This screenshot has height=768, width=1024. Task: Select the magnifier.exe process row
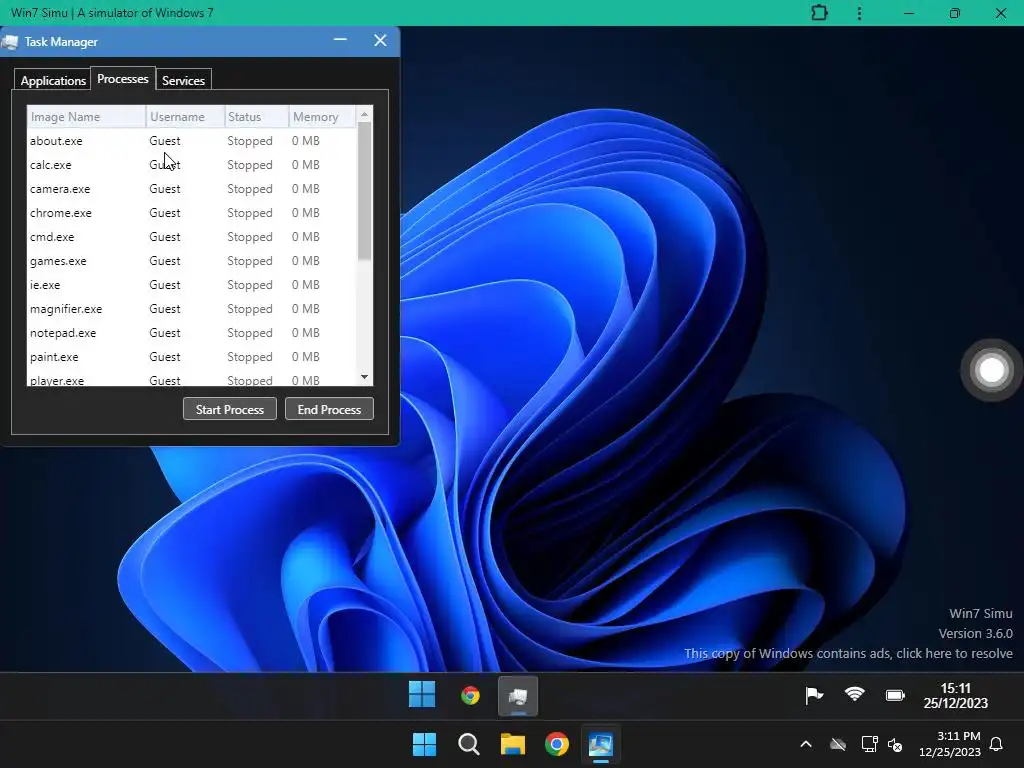click(192, 309)
